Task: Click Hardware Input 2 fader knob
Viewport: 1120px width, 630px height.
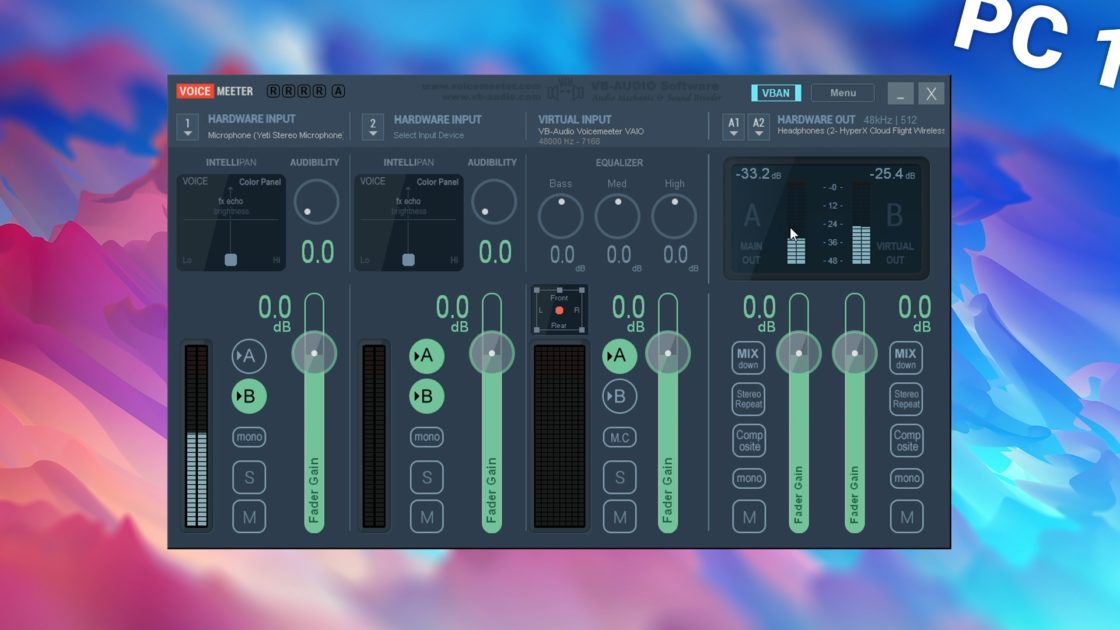Action: pyautogui.click(x=491, y=353)
